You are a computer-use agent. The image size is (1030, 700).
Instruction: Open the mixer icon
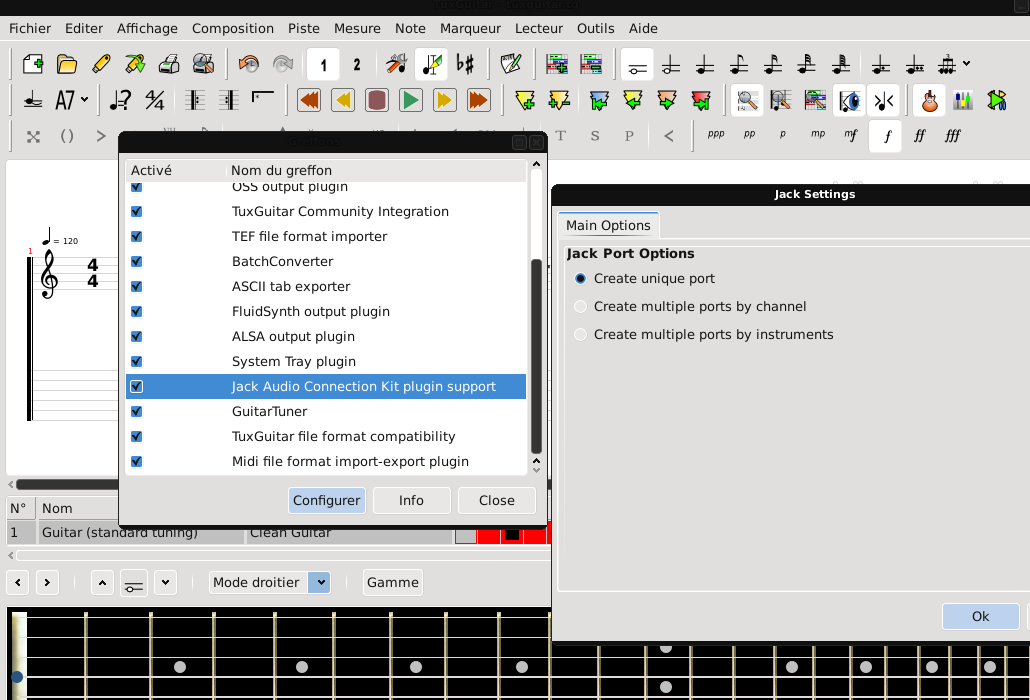point(962,100)
